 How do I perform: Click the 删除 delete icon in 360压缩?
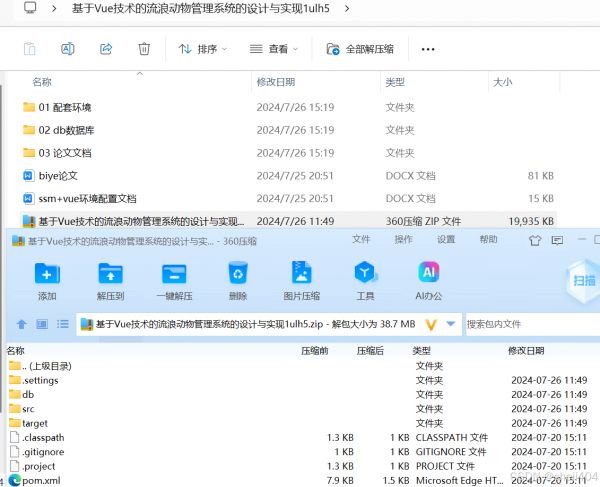(x=238, y=281)
